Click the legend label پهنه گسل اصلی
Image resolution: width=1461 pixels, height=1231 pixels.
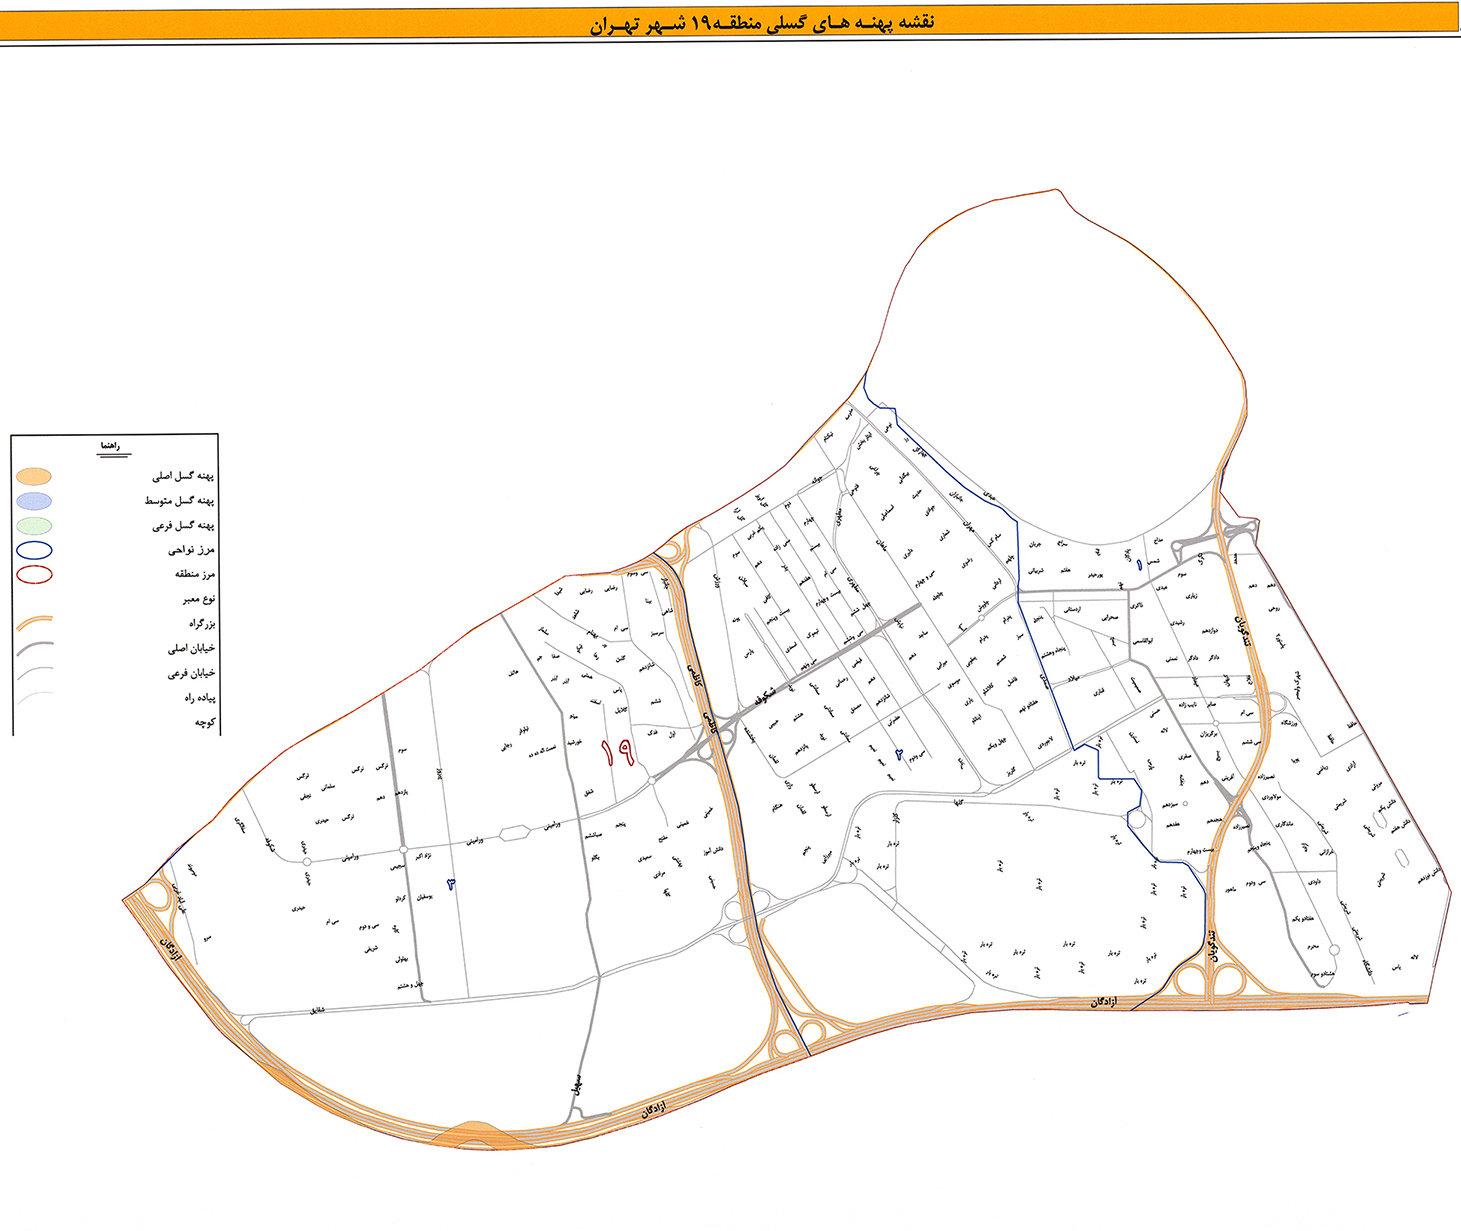tap(183, 476)
